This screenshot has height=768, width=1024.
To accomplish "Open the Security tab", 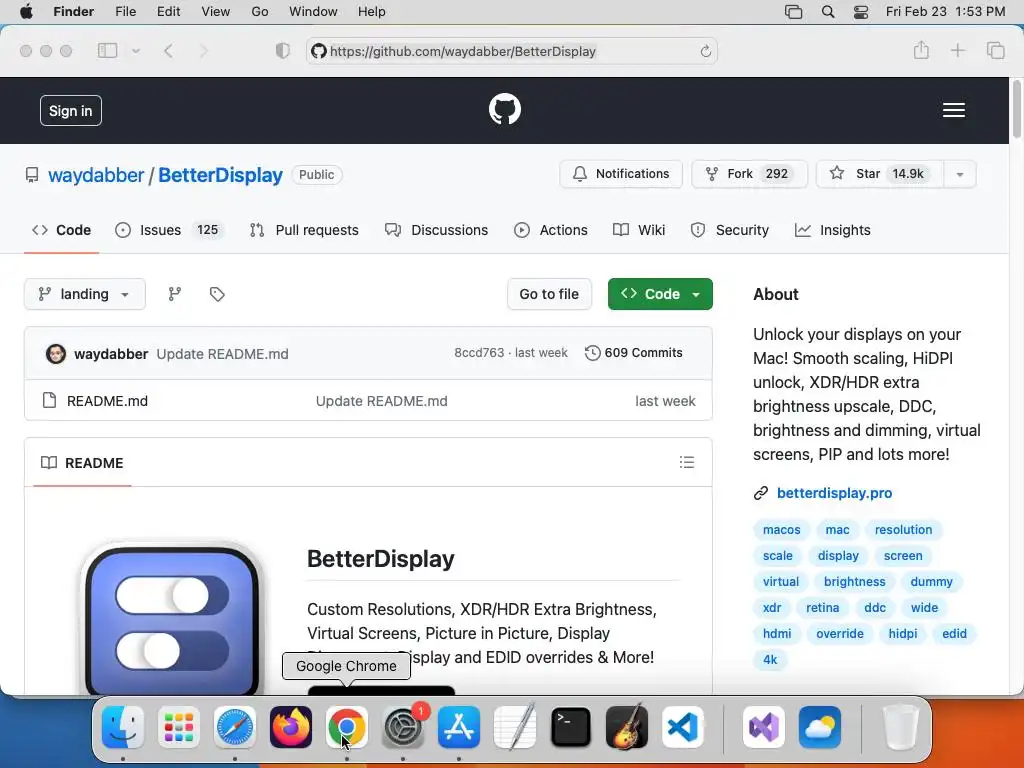I will pyautogui.click(x=729, y=230).
